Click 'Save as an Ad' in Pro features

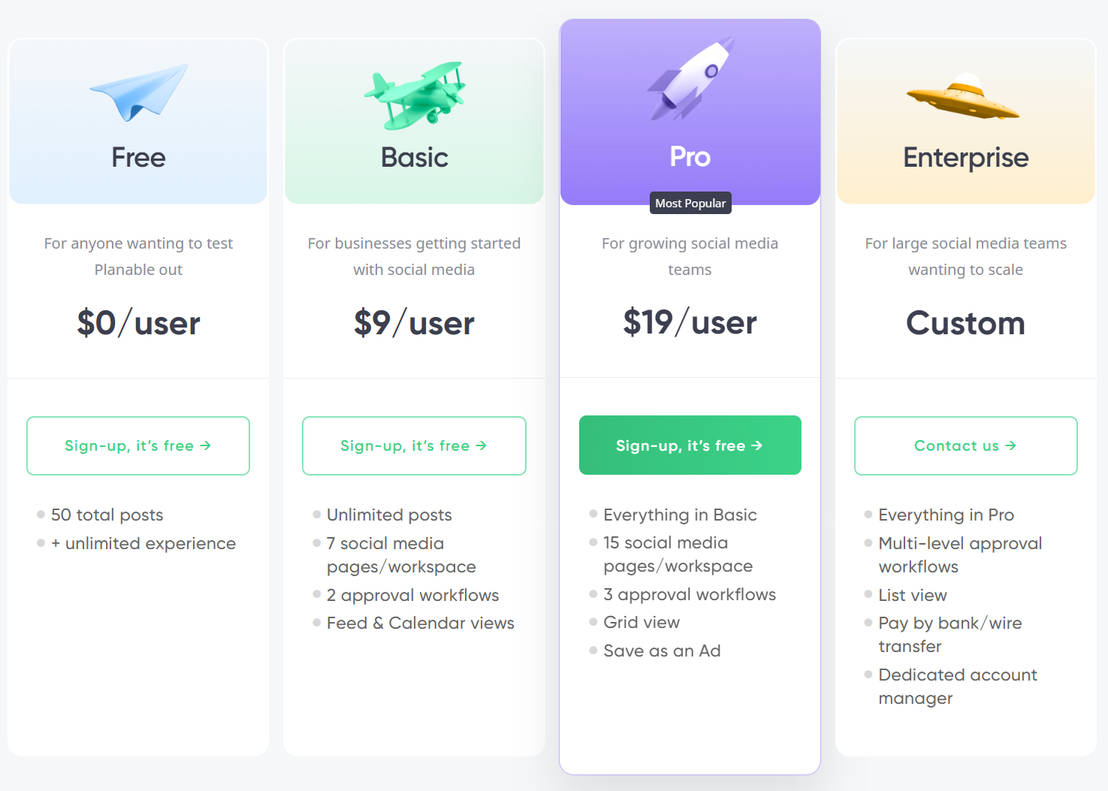pos(662,650)
